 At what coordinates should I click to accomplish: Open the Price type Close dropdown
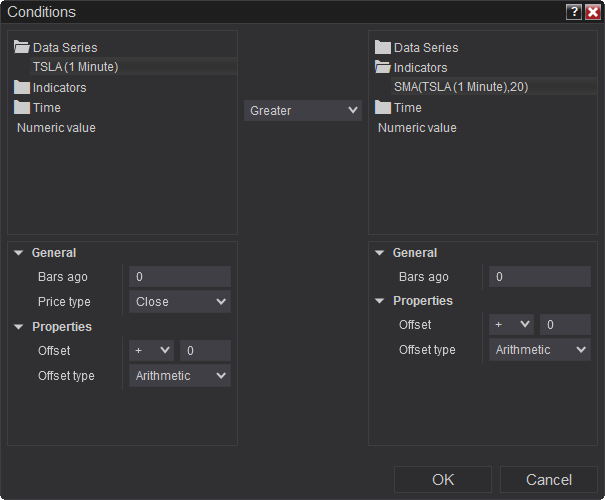coord(180,302)
